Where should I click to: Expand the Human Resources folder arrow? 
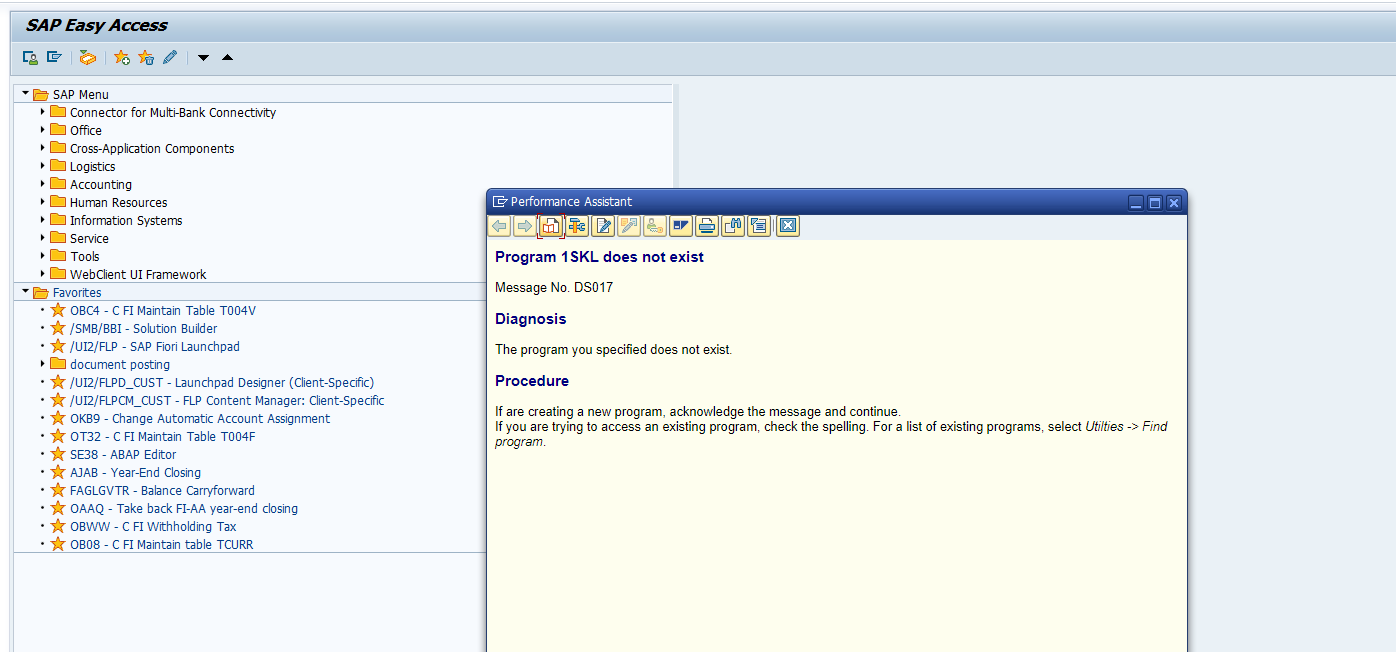coord(43,202)
